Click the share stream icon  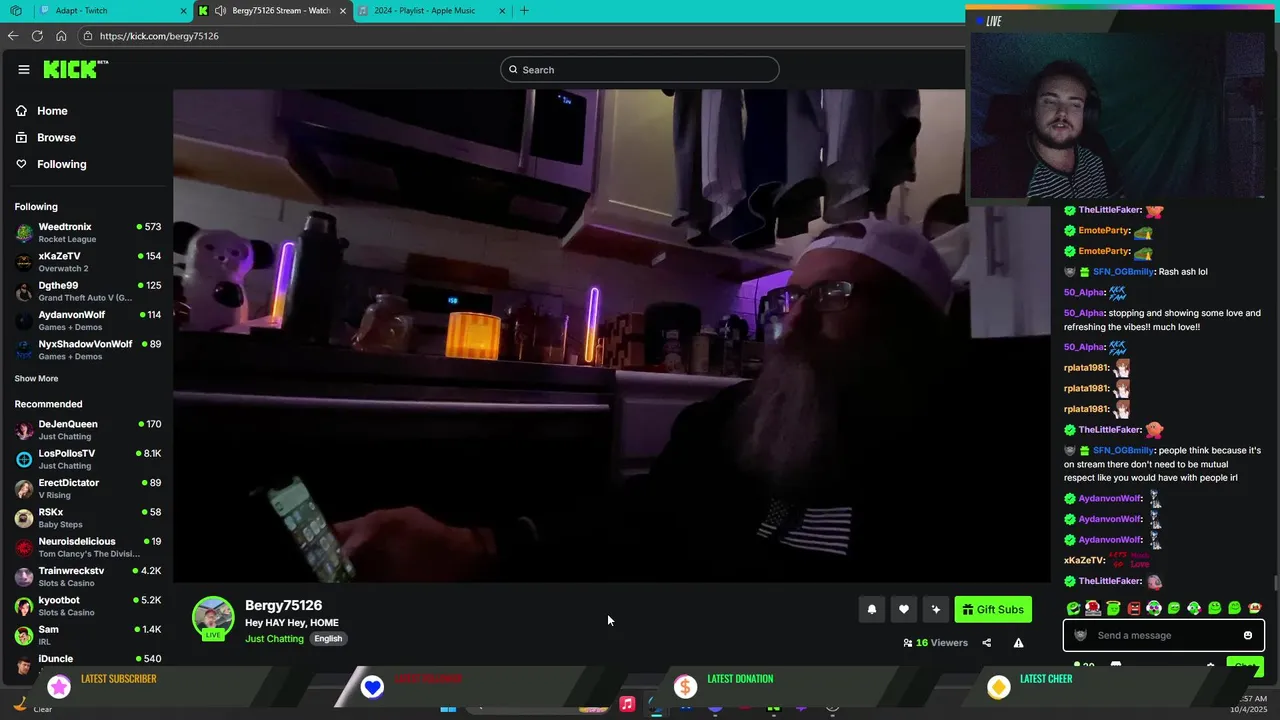point(987,643)
